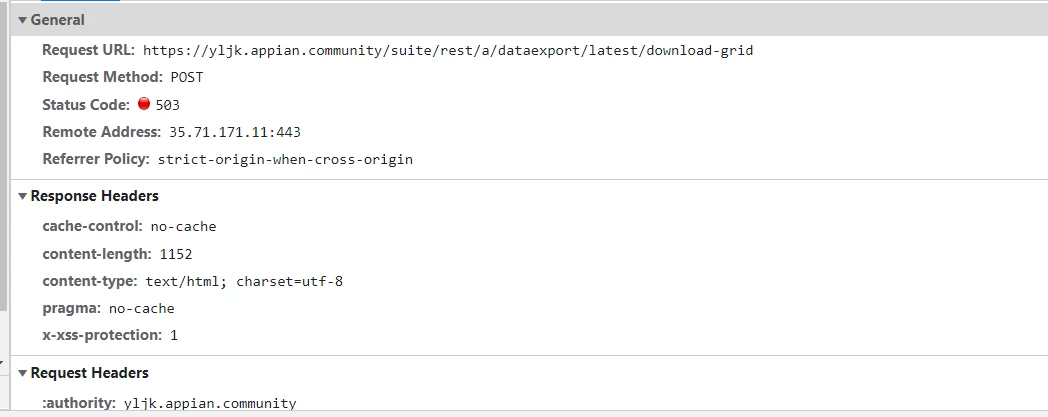Viewport: 1048px width, 417px height.
Task: Click the pragma no-cache value
Action: 142,309
